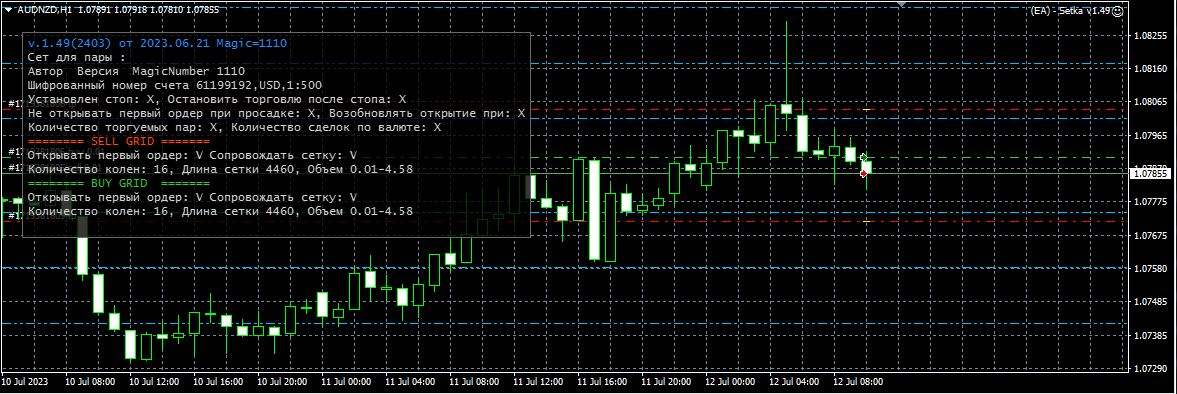Click 'Количество колен: 16' under BUY GRID
The image size is (1177, 394).
pos(220,212)
